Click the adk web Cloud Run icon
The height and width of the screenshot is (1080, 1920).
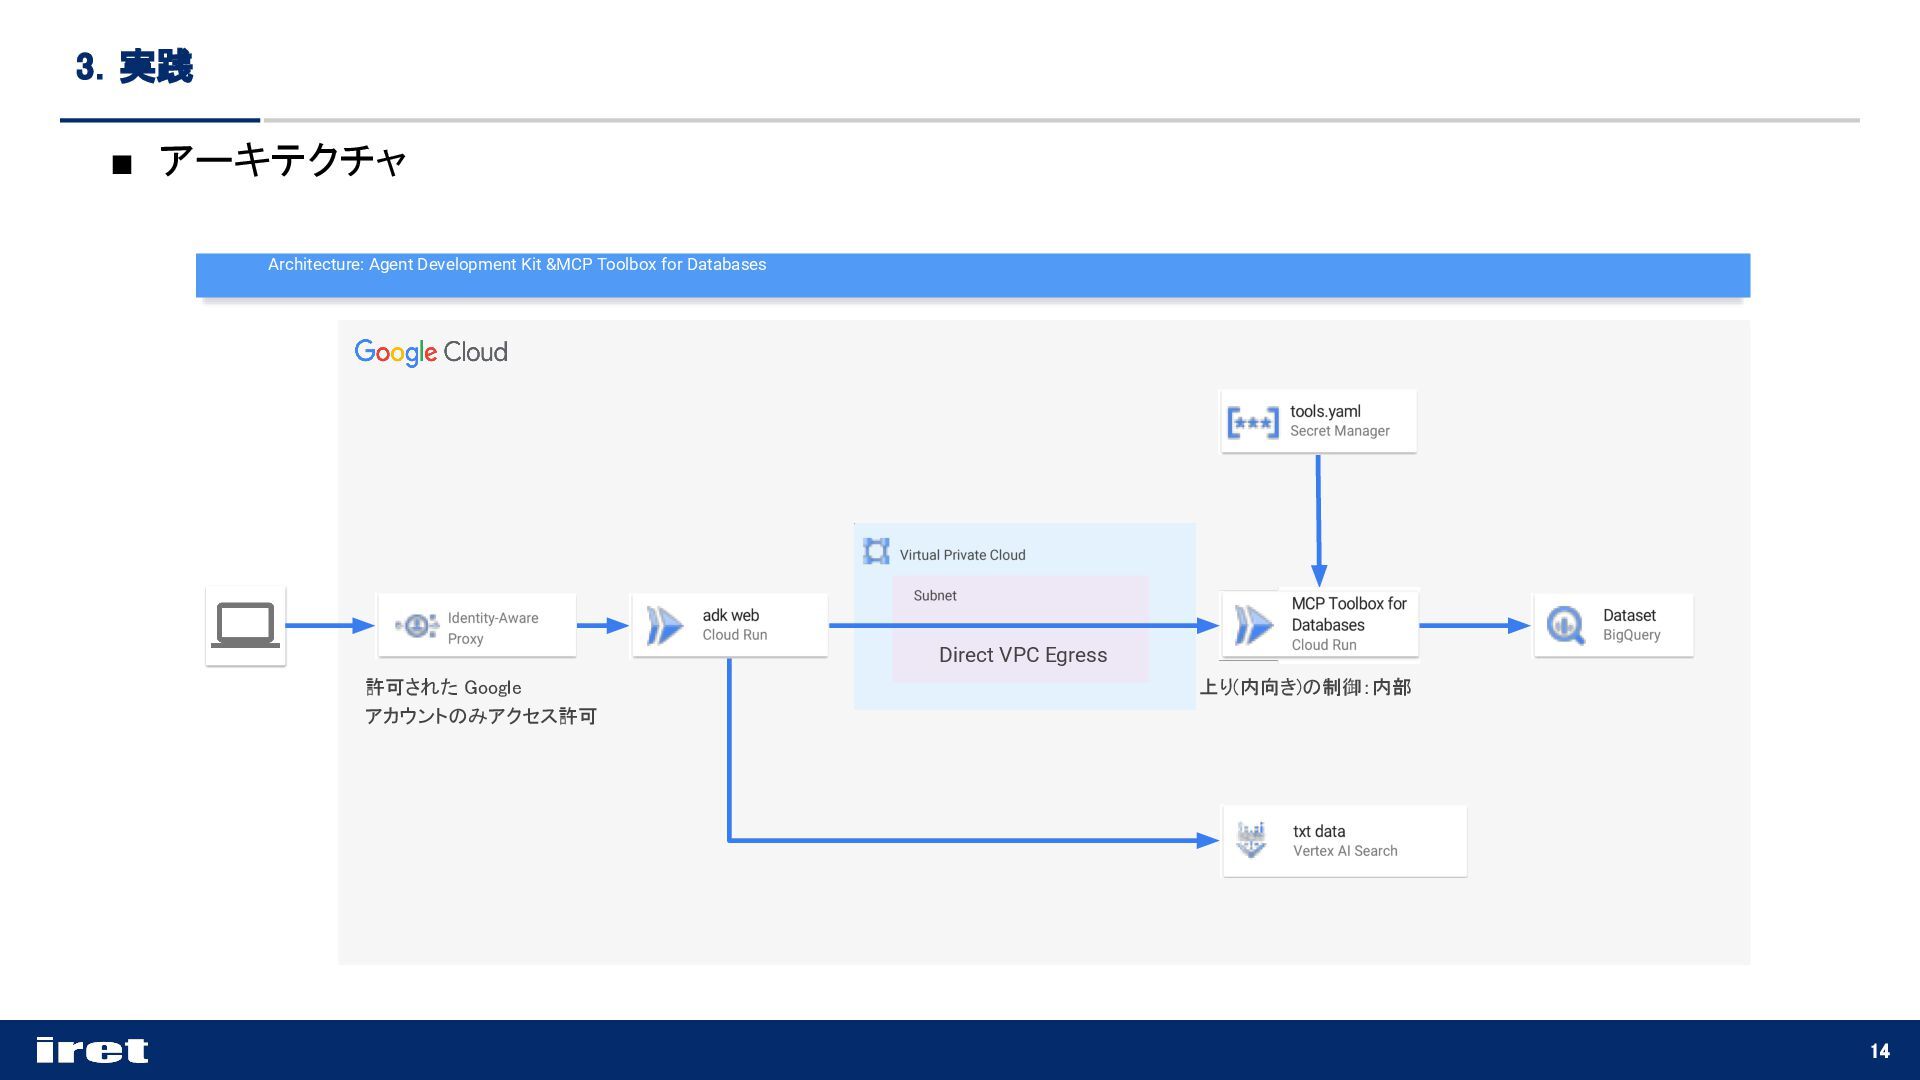pos(664,626)
